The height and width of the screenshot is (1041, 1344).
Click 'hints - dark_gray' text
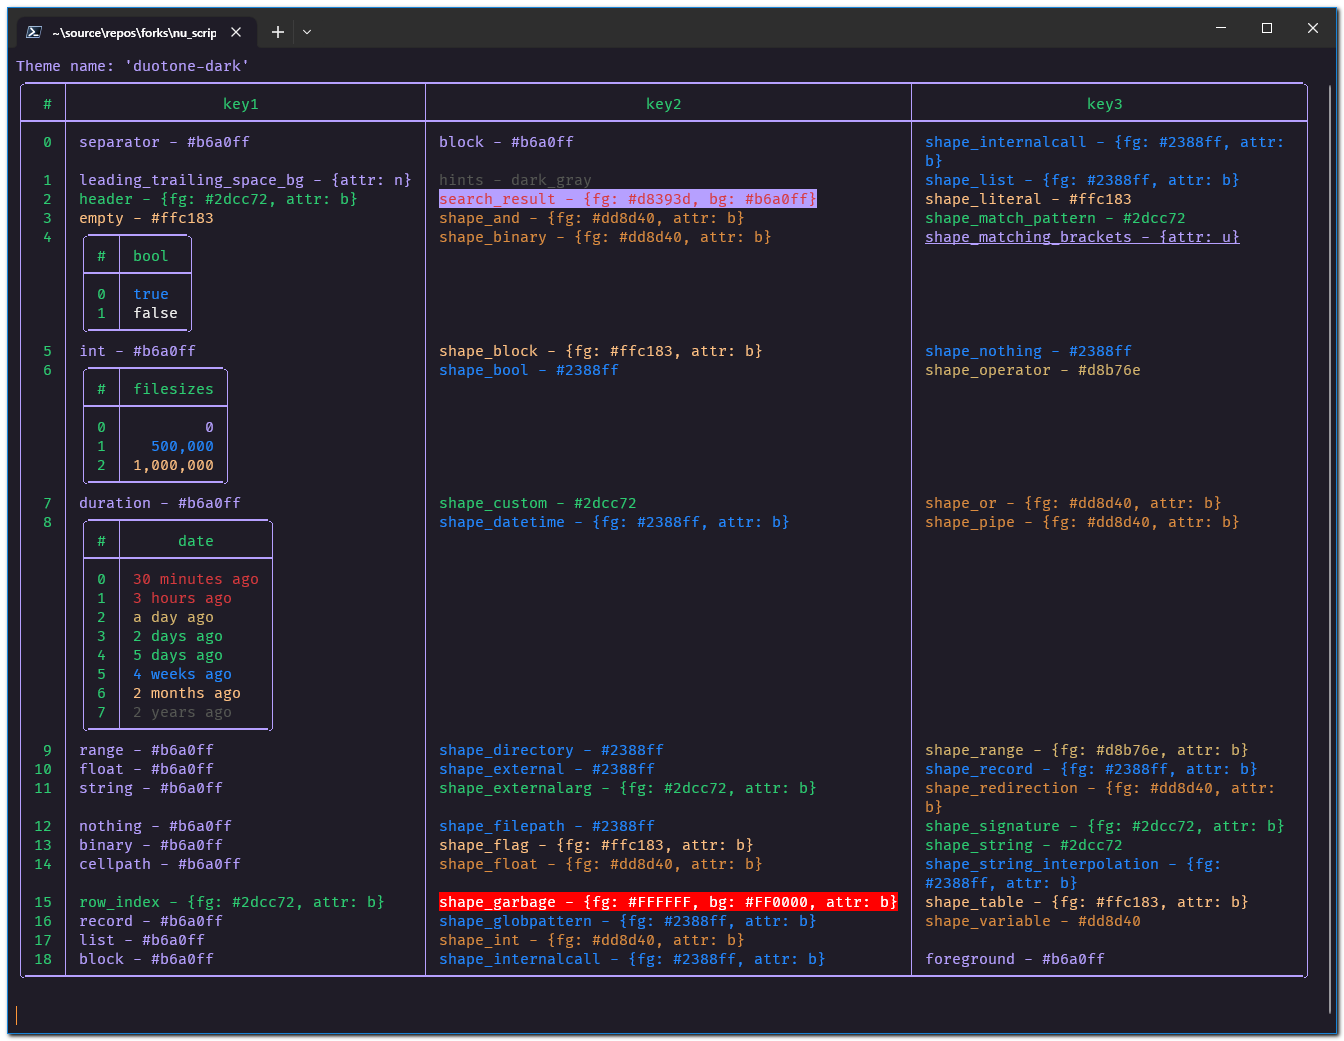[516, 180]
